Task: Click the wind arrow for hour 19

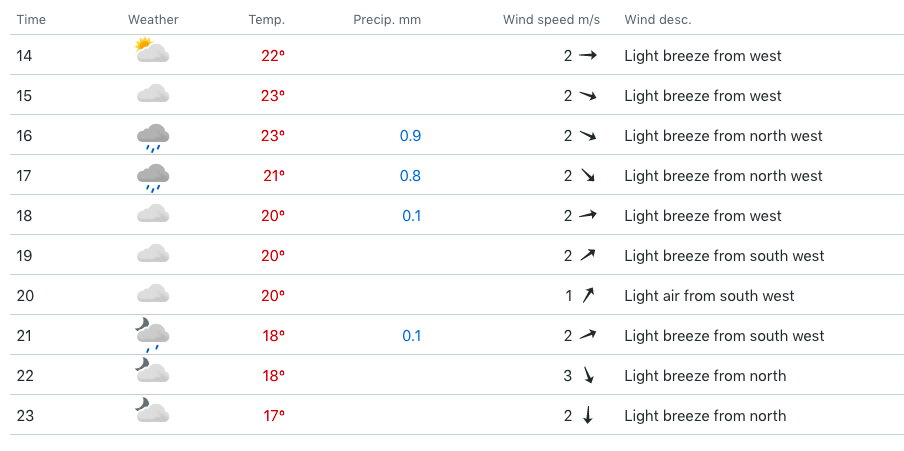Action: click(x=587, y=255)
